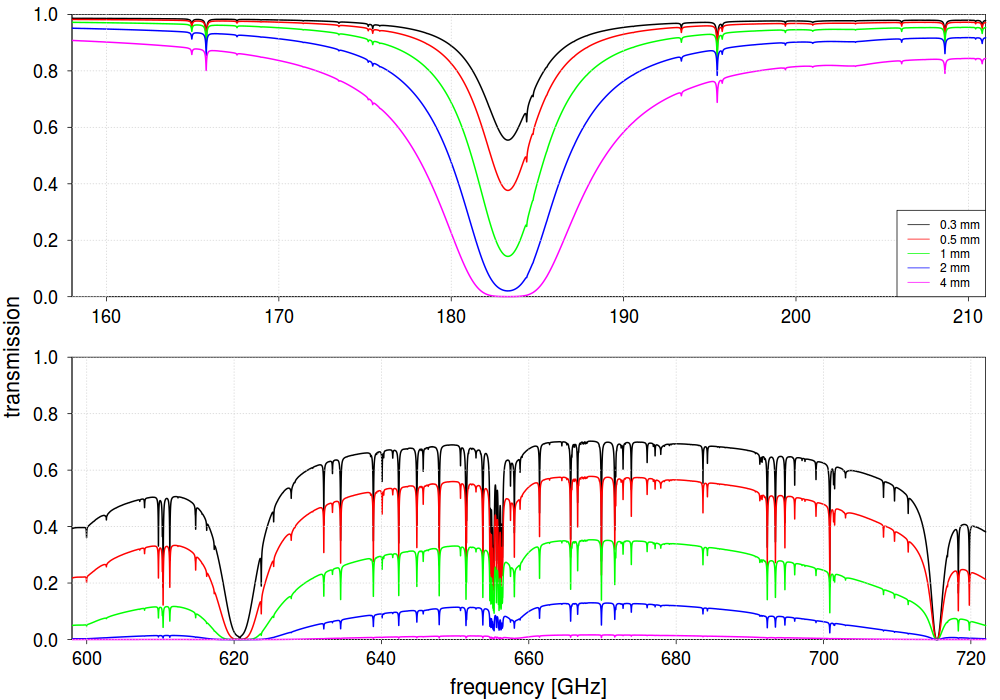Click the "200" frequency tick label

(x=796, y=316)
